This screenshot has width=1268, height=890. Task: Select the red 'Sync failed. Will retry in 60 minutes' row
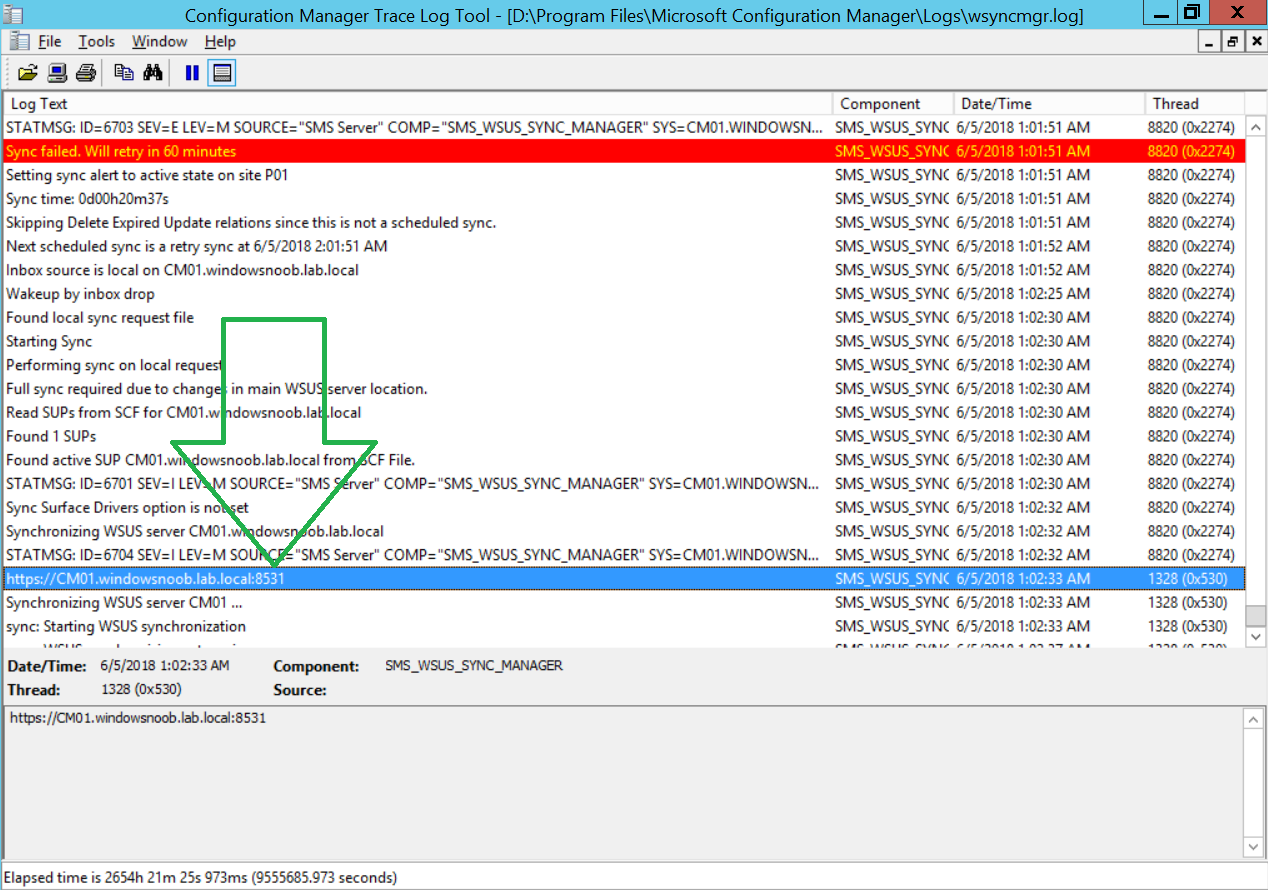[624, 151]
